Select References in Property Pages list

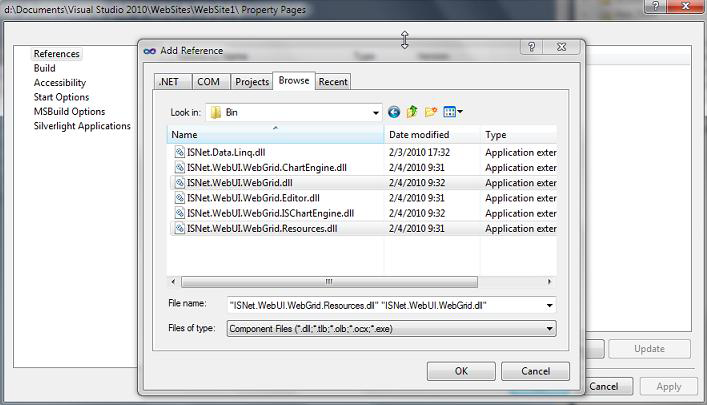(x=56, y=54)
